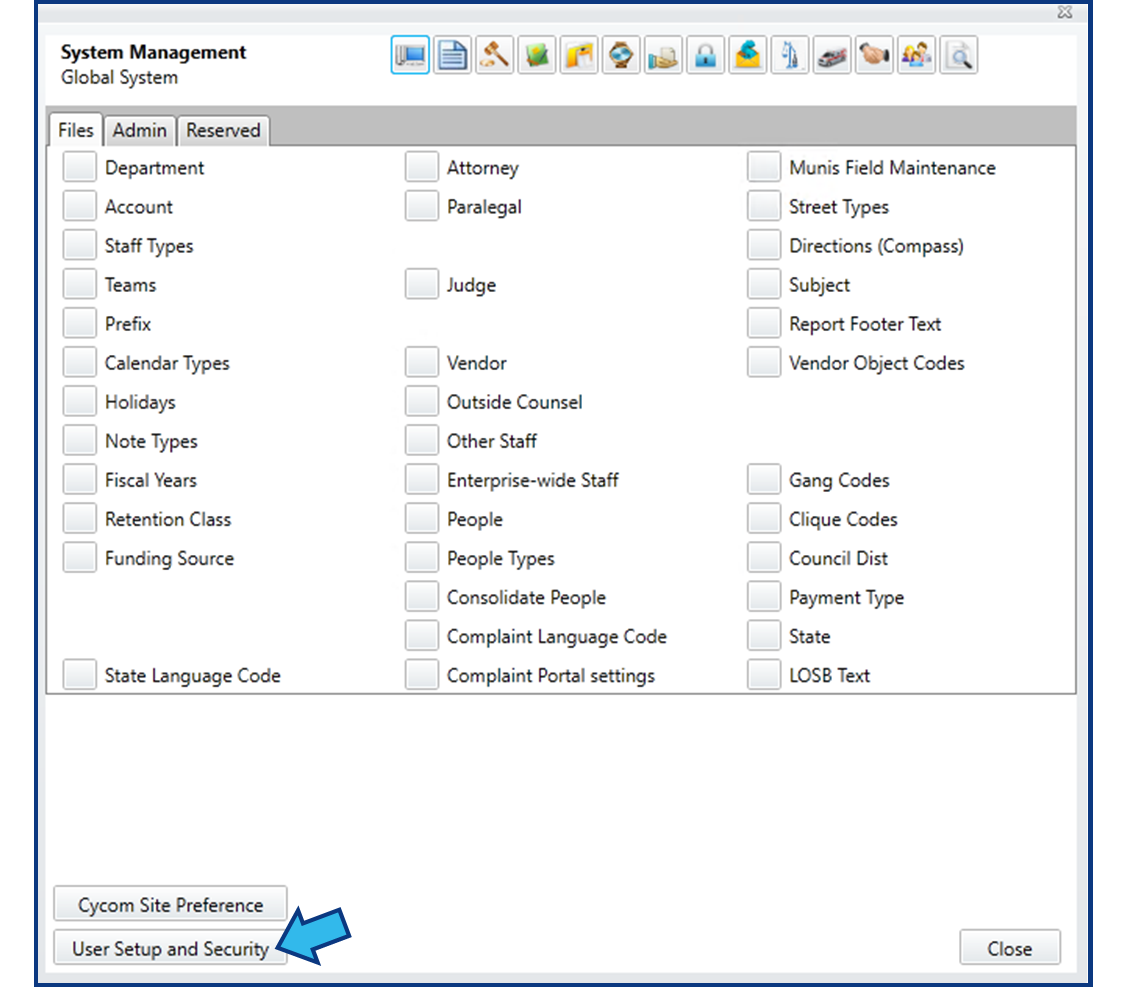Click the square button beside Judge
This screenshot has height=988, width=1124.
coord(422,285)
